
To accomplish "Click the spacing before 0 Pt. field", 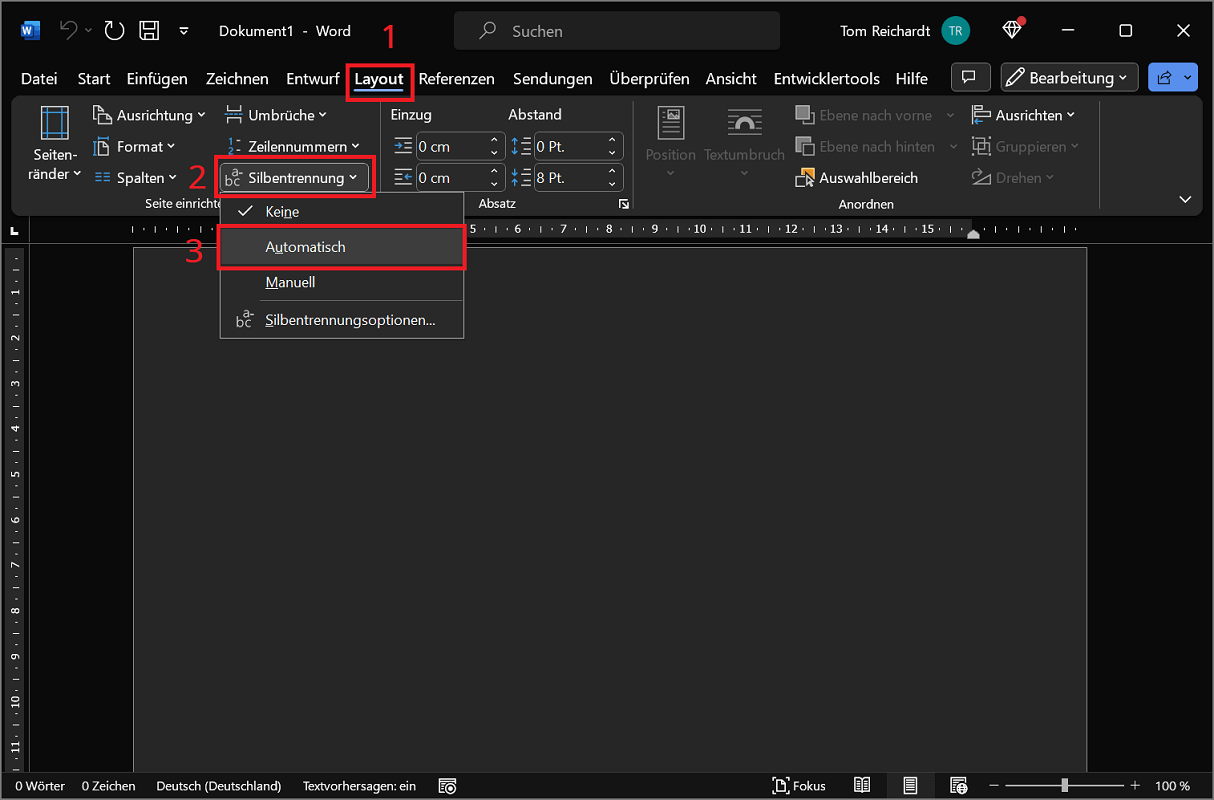I will click(569, 146).
